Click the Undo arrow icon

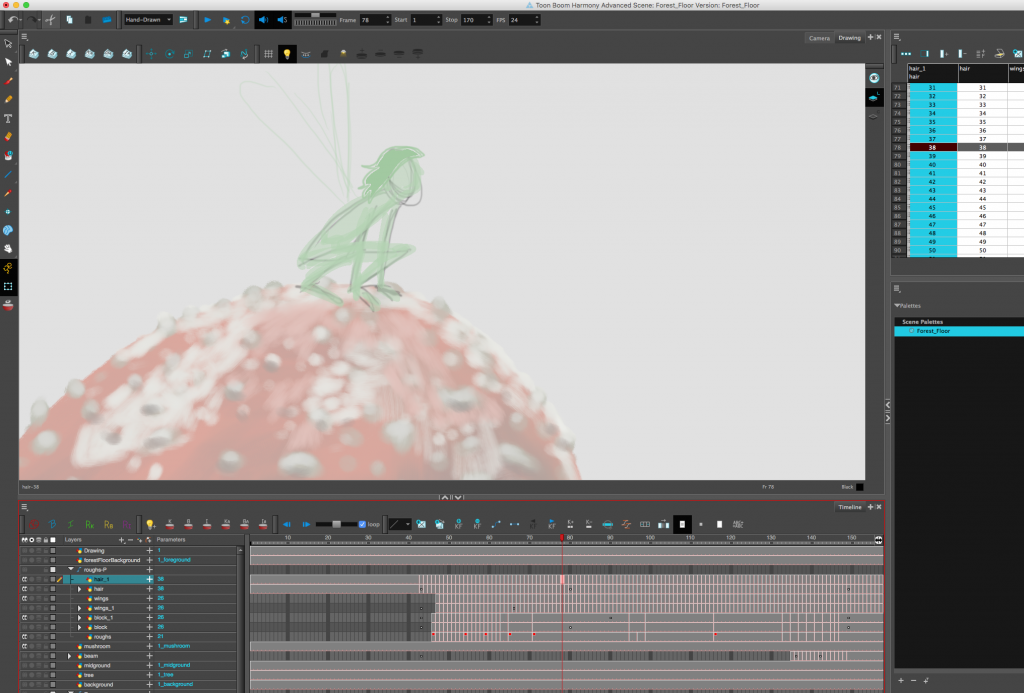(x=11, y=20)
